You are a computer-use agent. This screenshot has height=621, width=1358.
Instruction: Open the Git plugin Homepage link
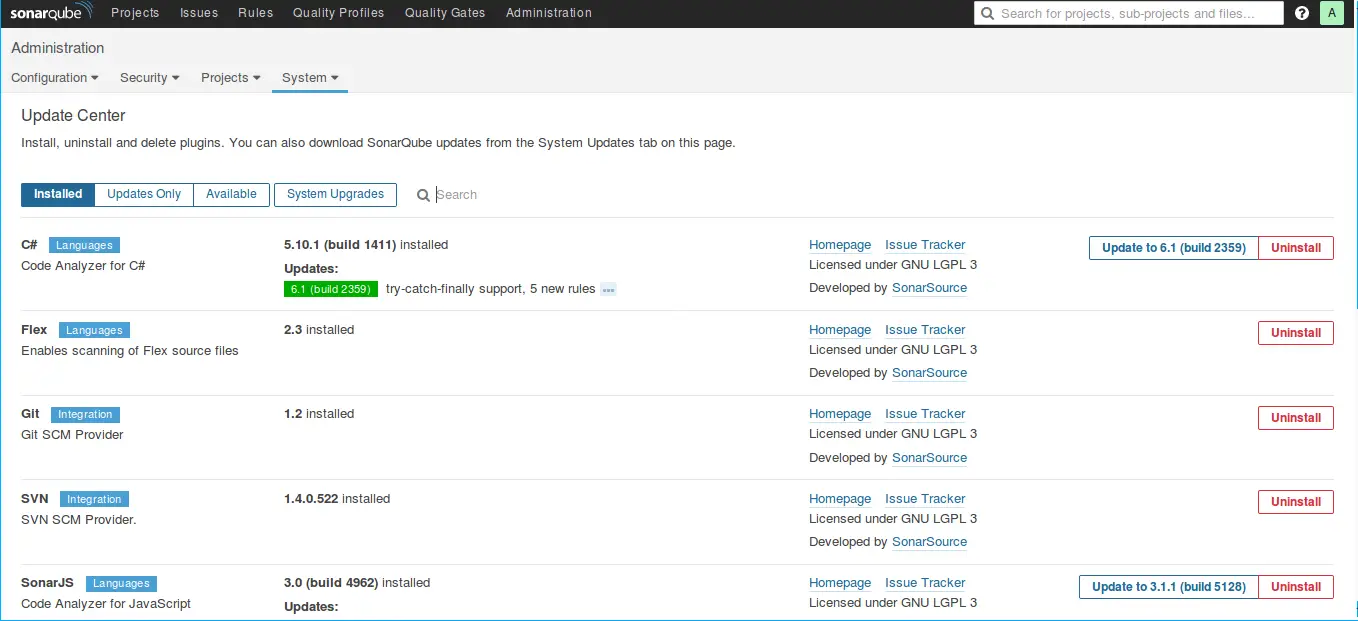[840, 414]
